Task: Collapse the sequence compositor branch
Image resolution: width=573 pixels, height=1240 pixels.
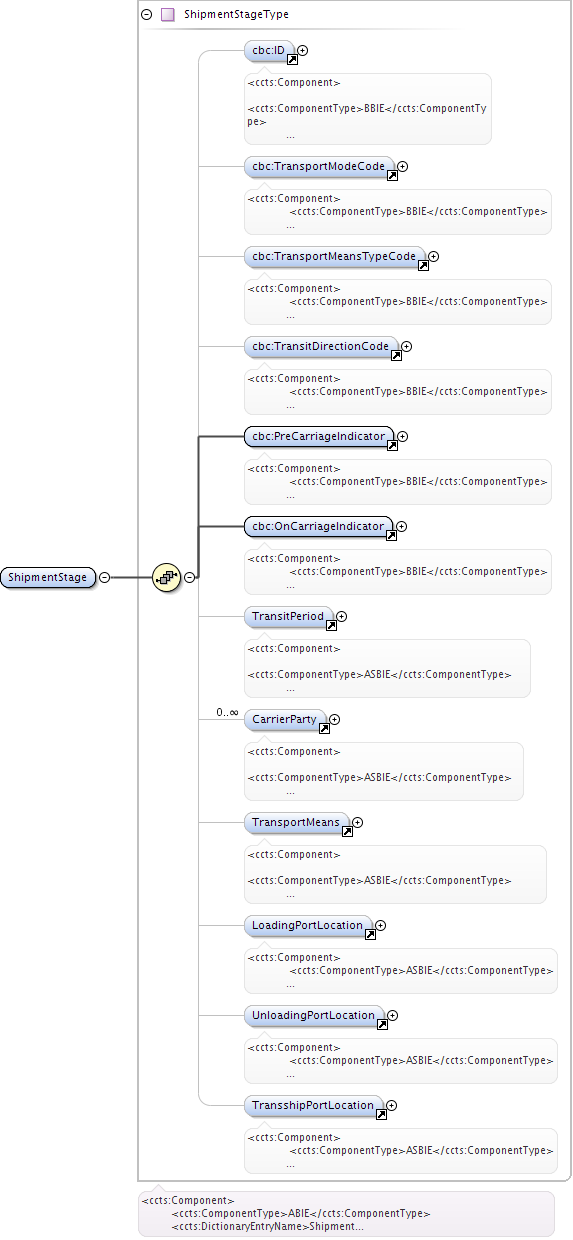Action: click(x=189, y=577)
